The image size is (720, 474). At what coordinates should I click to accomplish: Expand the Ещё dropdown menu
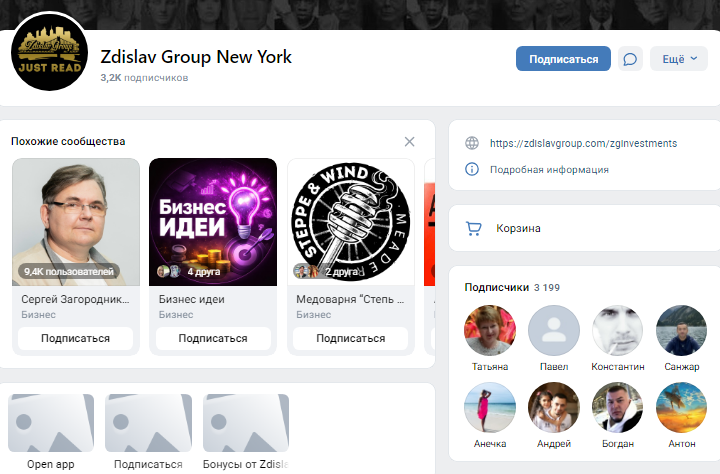[x=679, y=59]
